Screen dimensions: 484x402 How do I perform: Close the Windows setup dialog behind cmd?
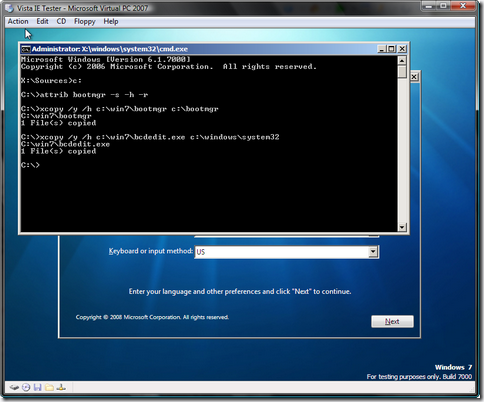[x=414, y=77]
